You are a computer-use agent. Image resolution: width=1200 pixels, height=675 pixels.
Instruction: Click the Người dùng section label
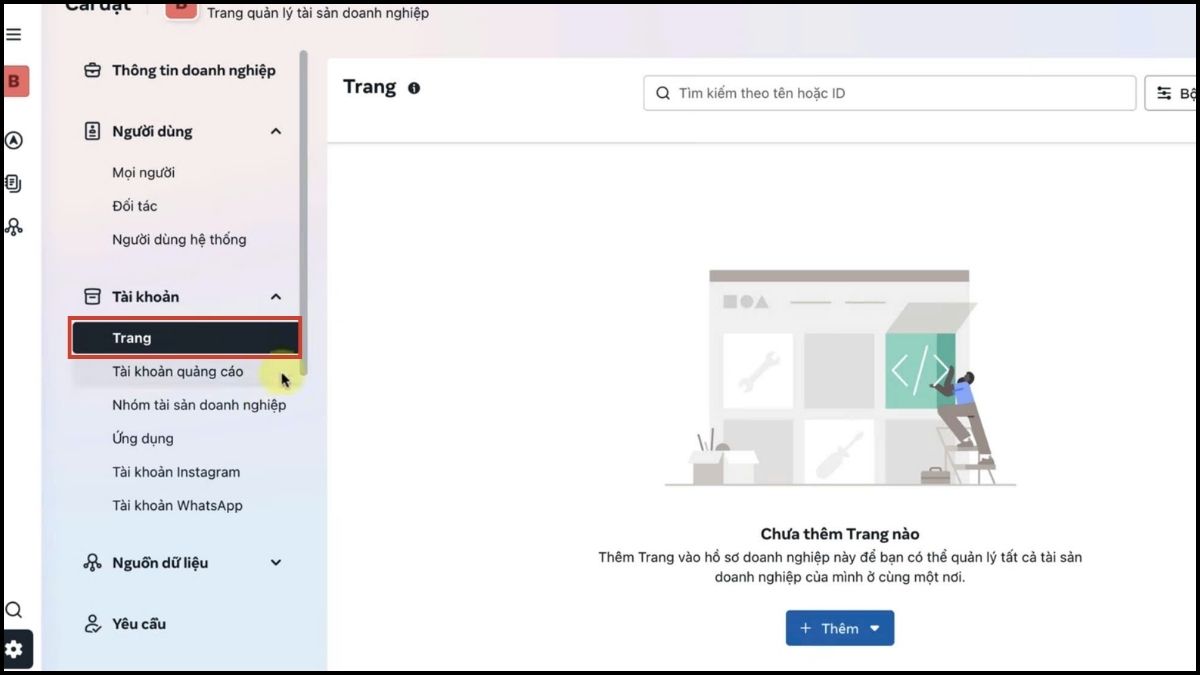(x=152, y=131)
